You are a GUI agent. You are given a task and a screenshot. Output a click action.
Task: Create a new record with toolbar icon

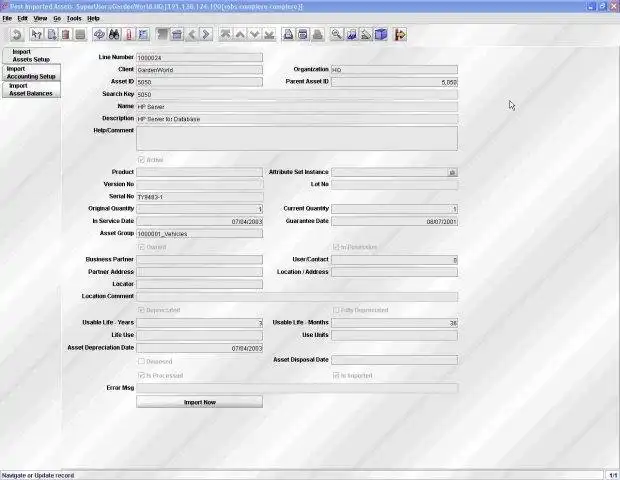click(51, 35)
